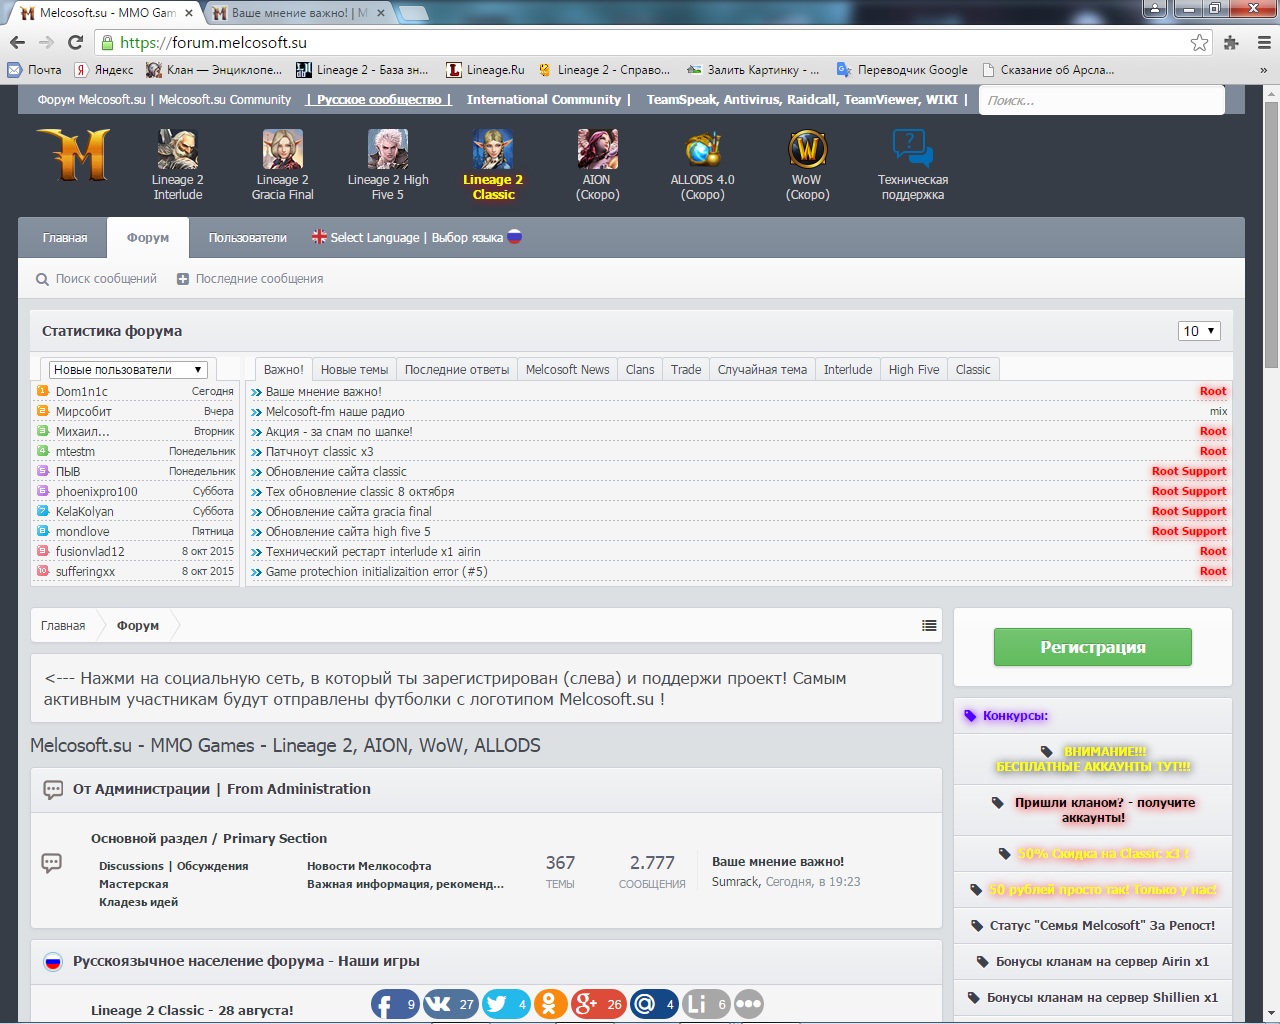
Task: Share via the Odnoklassniki icon
Action: [550, 1004]
